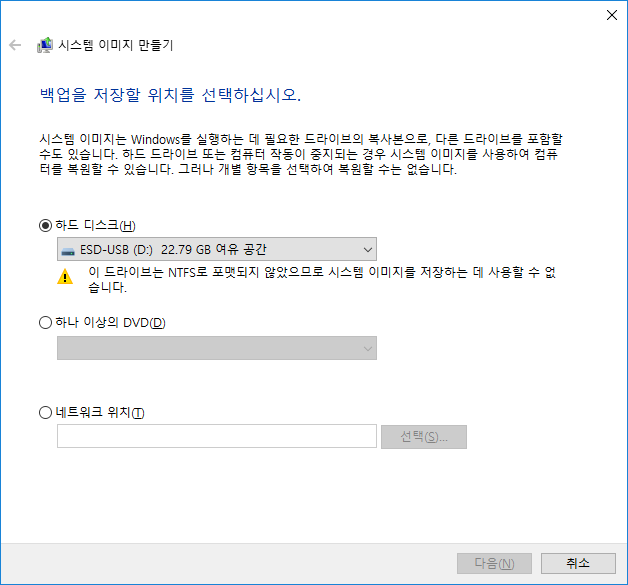Open the ESD-USB (D:) drive dropdown

(x=217, y=249)
